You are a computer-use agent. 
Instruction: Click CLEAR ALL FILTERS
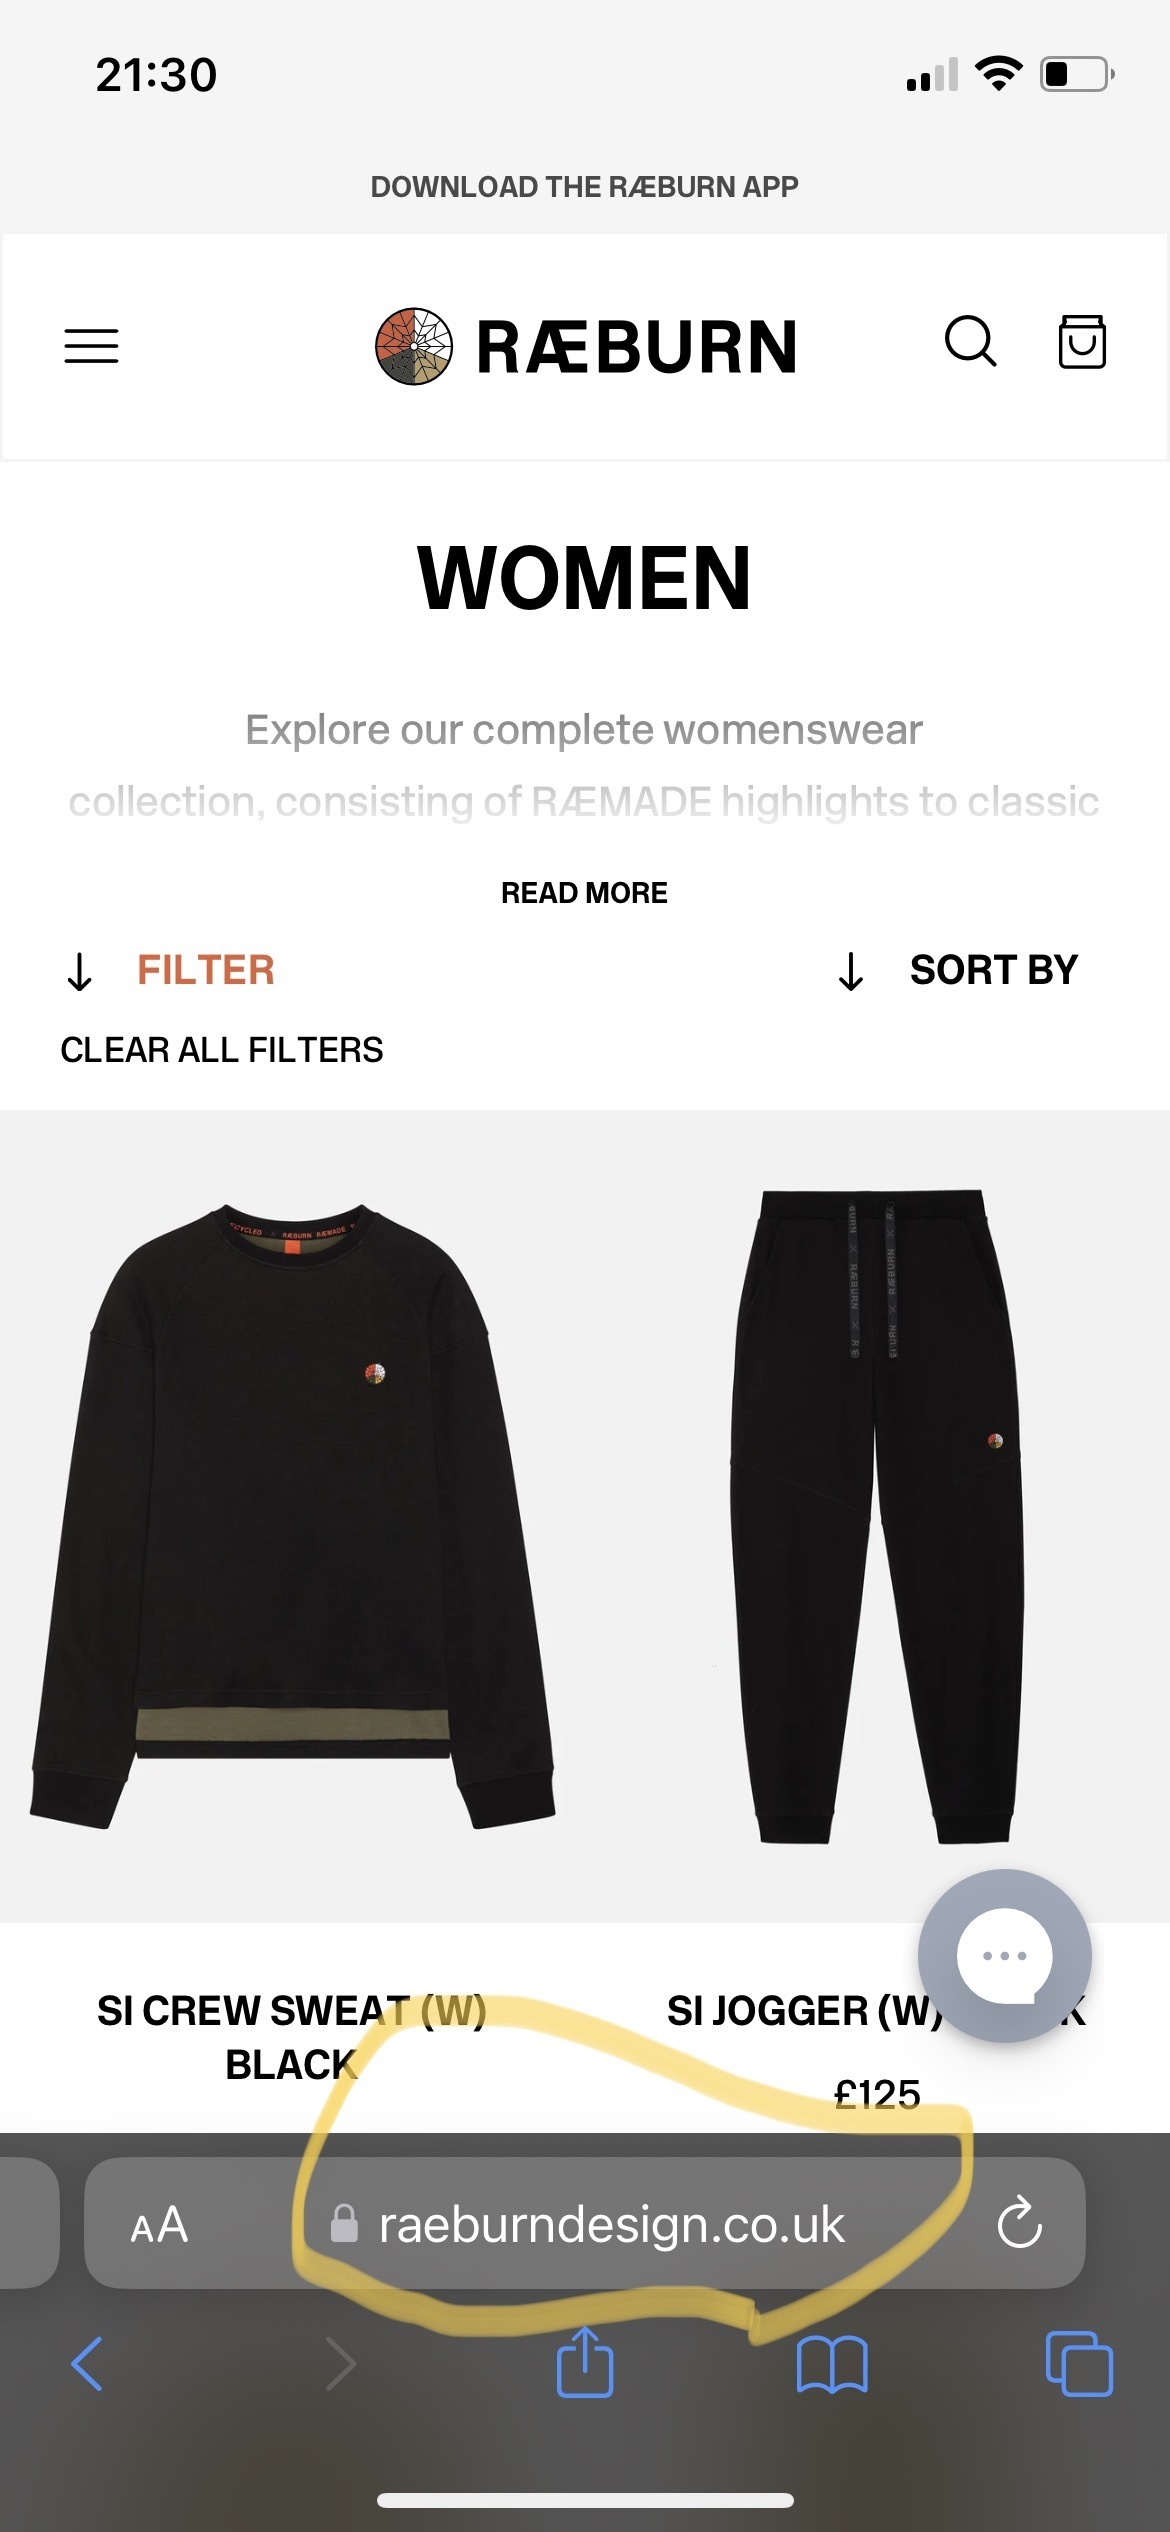point(222,1050)
